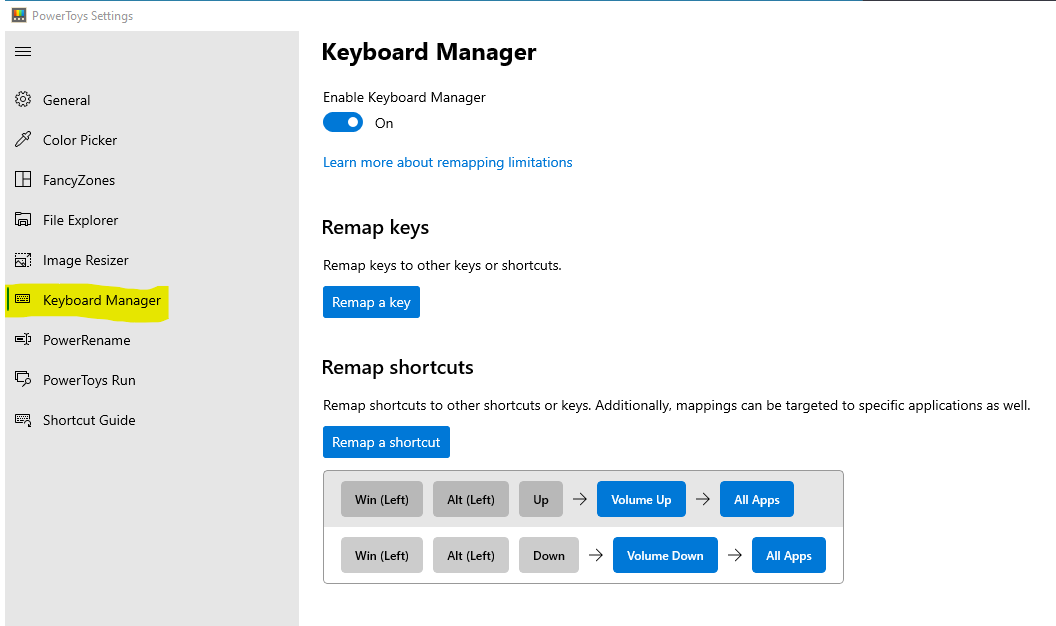This screenshot has width=1056, height=626.
Task: Click the Color Picker eyedropper icon
Action: 23,139
